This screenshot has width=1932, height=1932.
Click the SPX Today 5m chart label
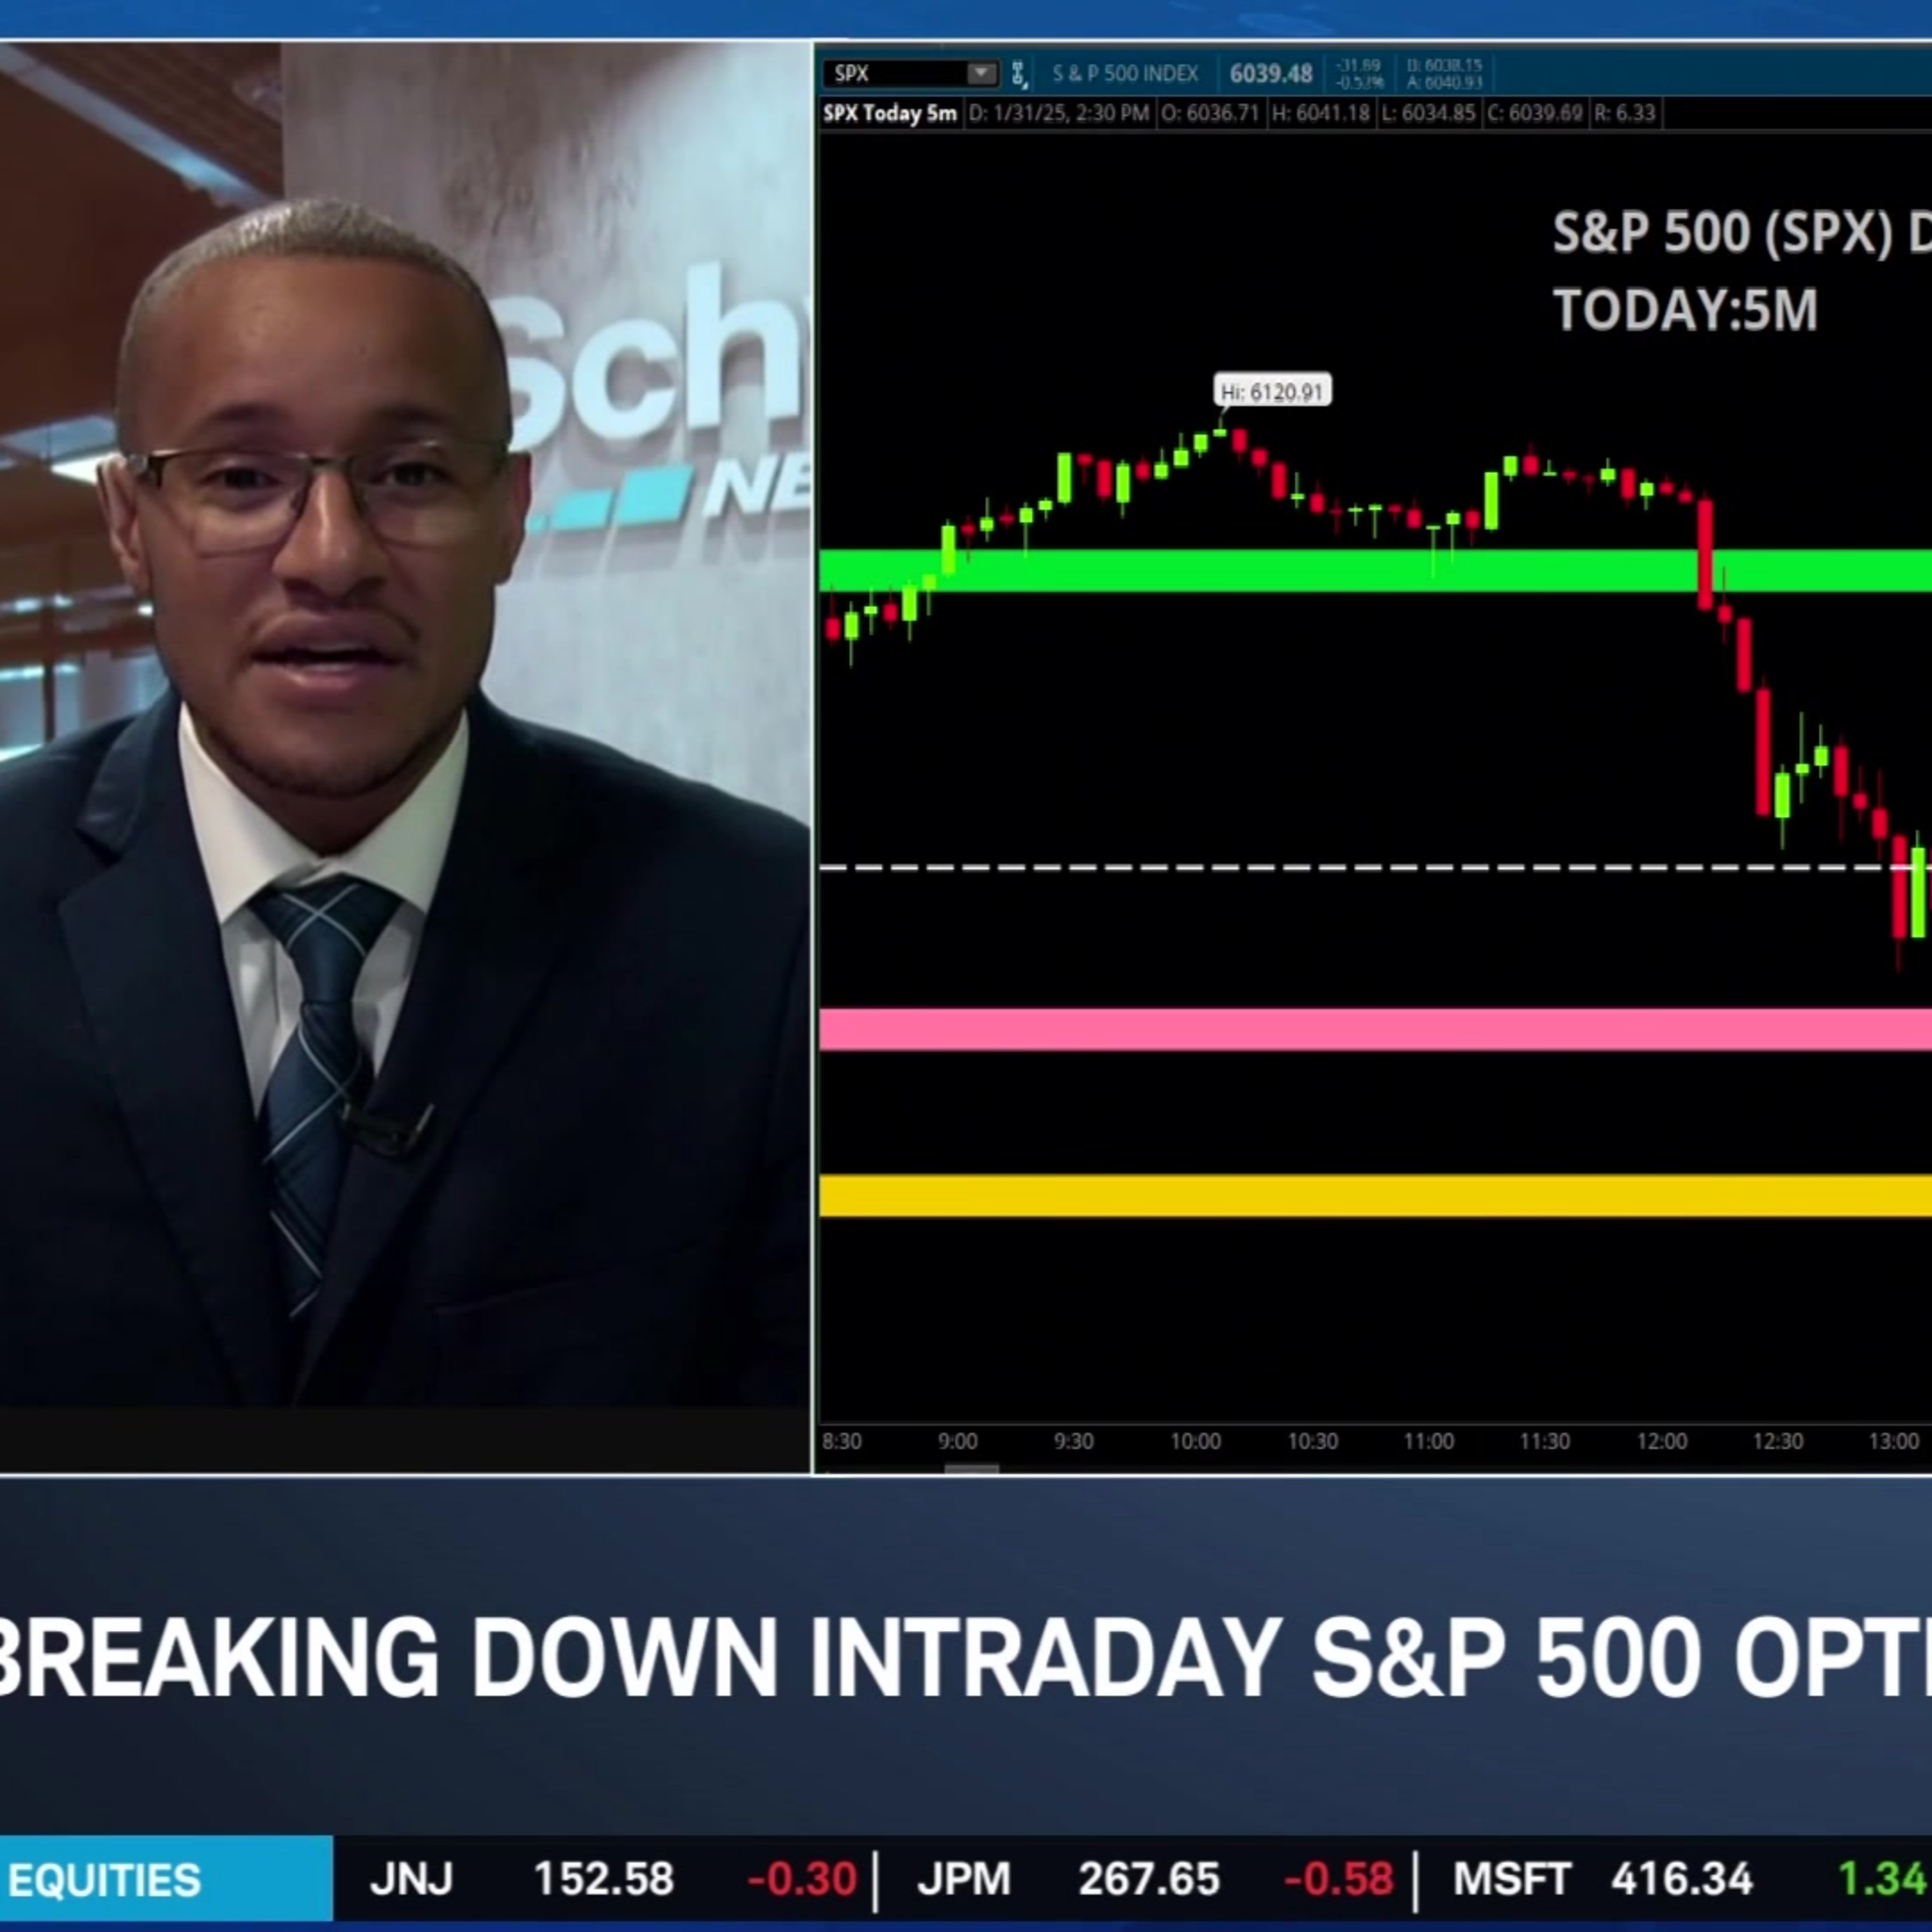pyautogui.click(x=890, y=113)
